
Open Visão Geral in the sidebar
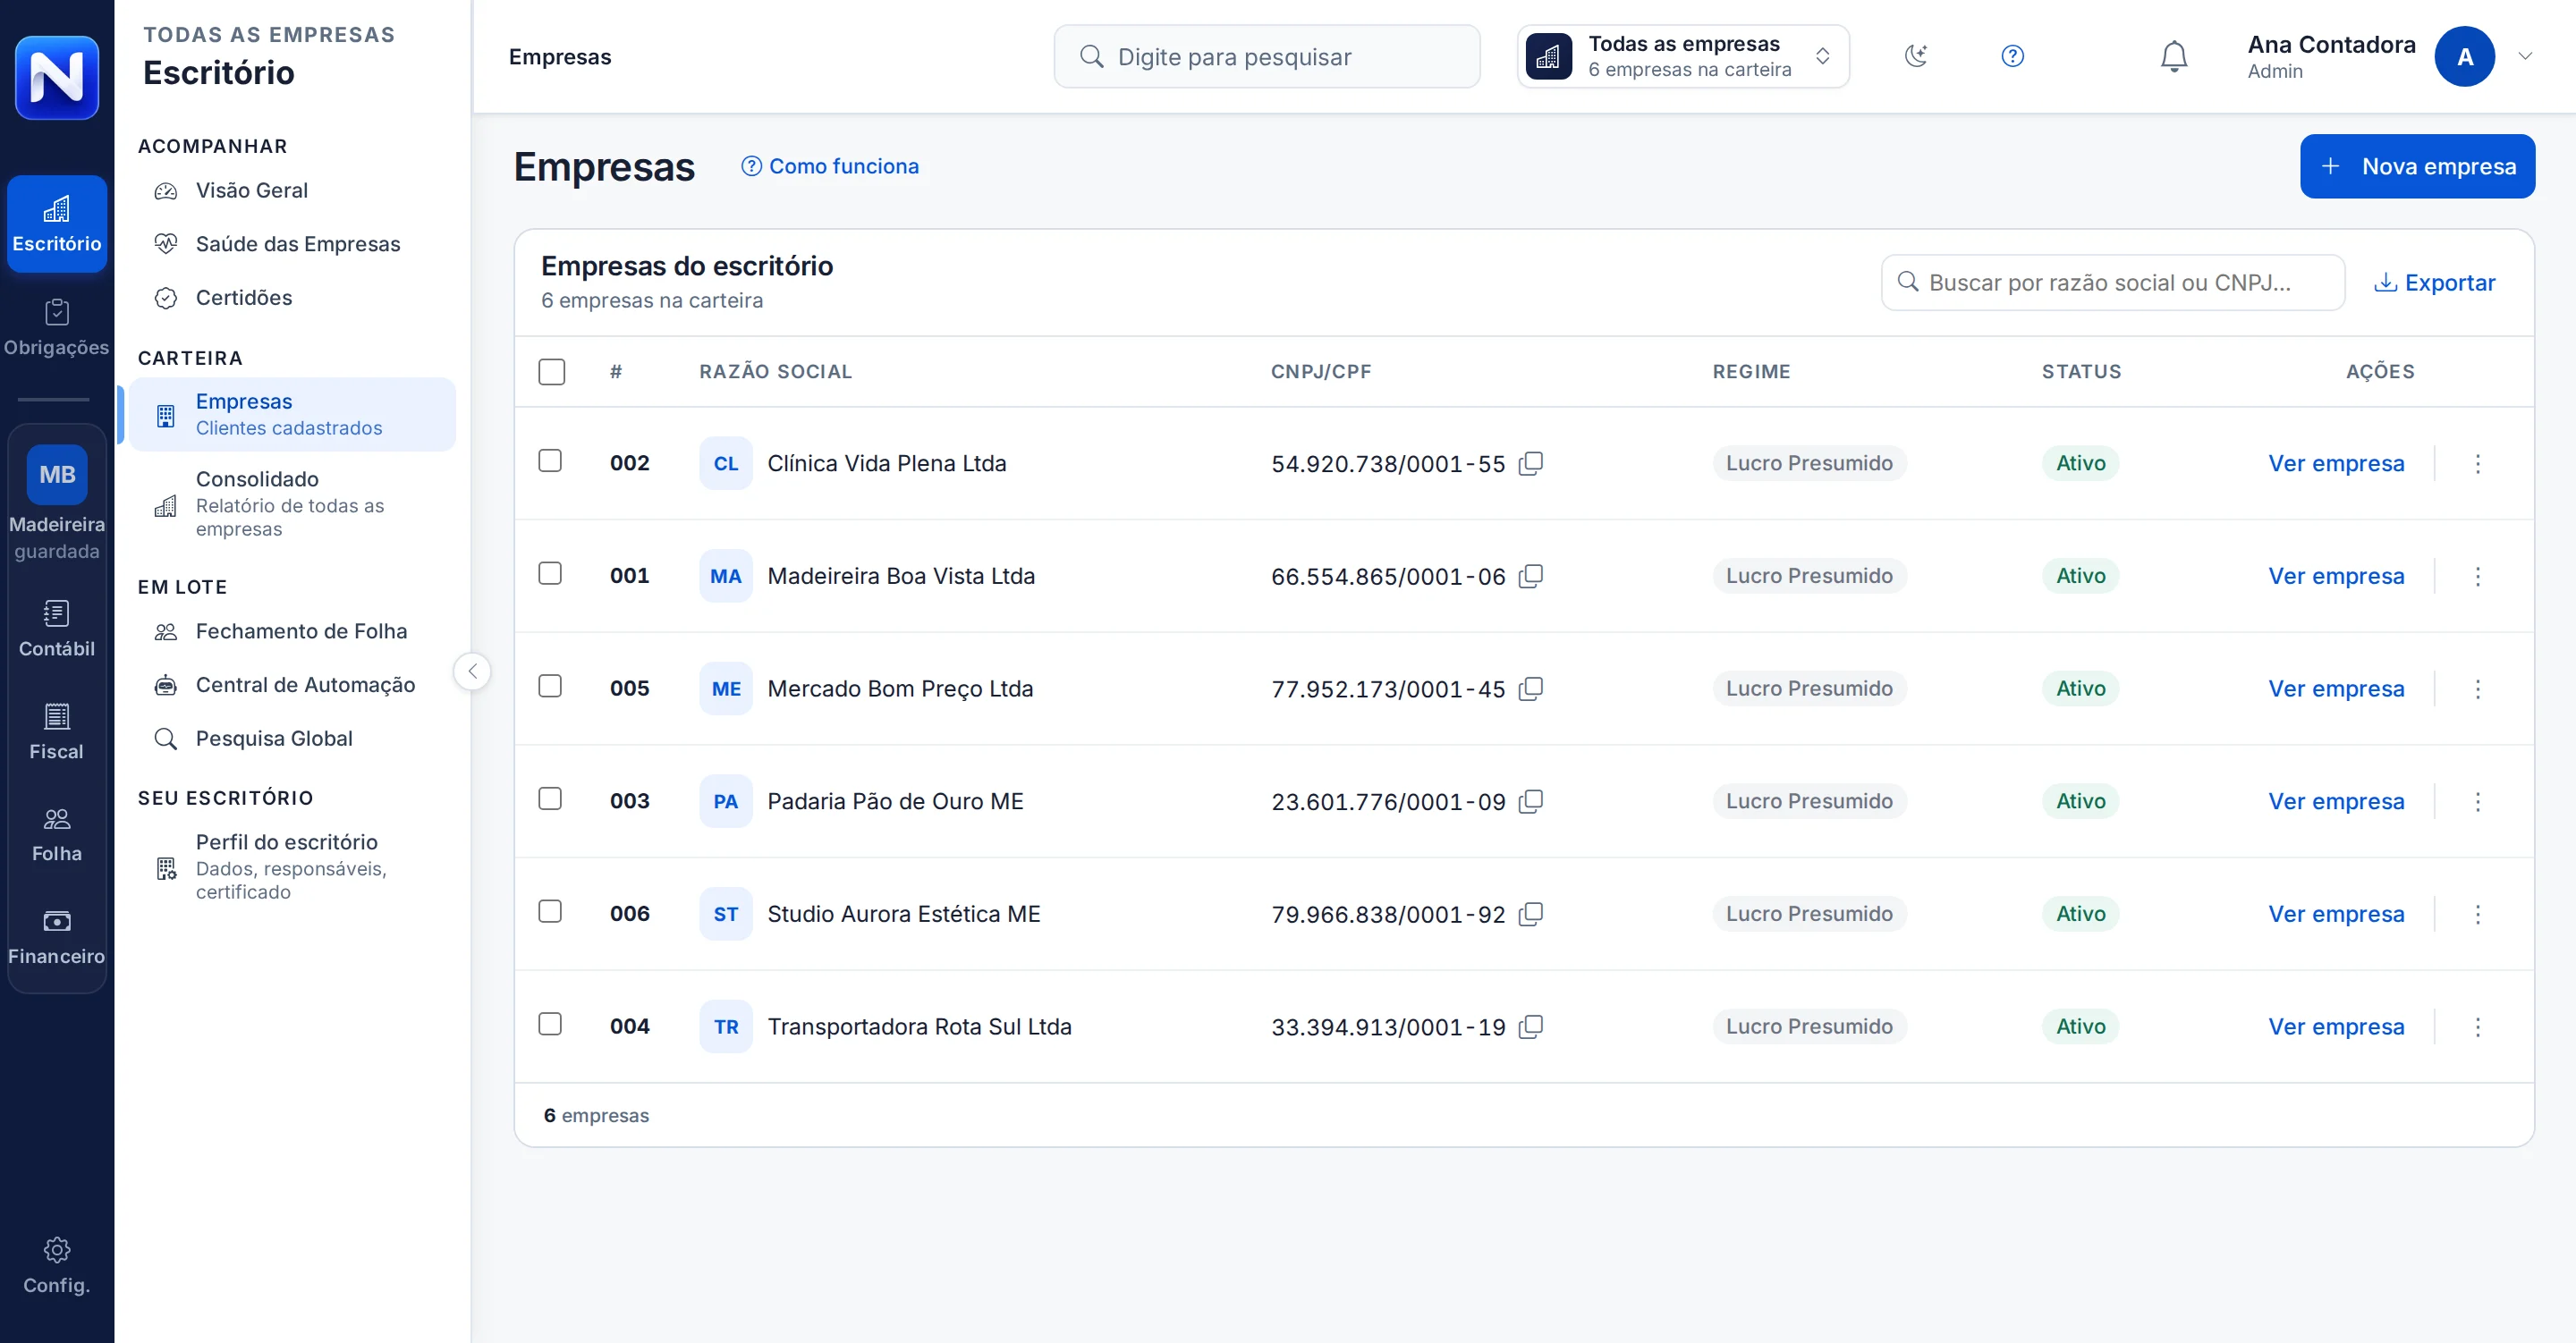pyautogui.click(x=291, y=190)
